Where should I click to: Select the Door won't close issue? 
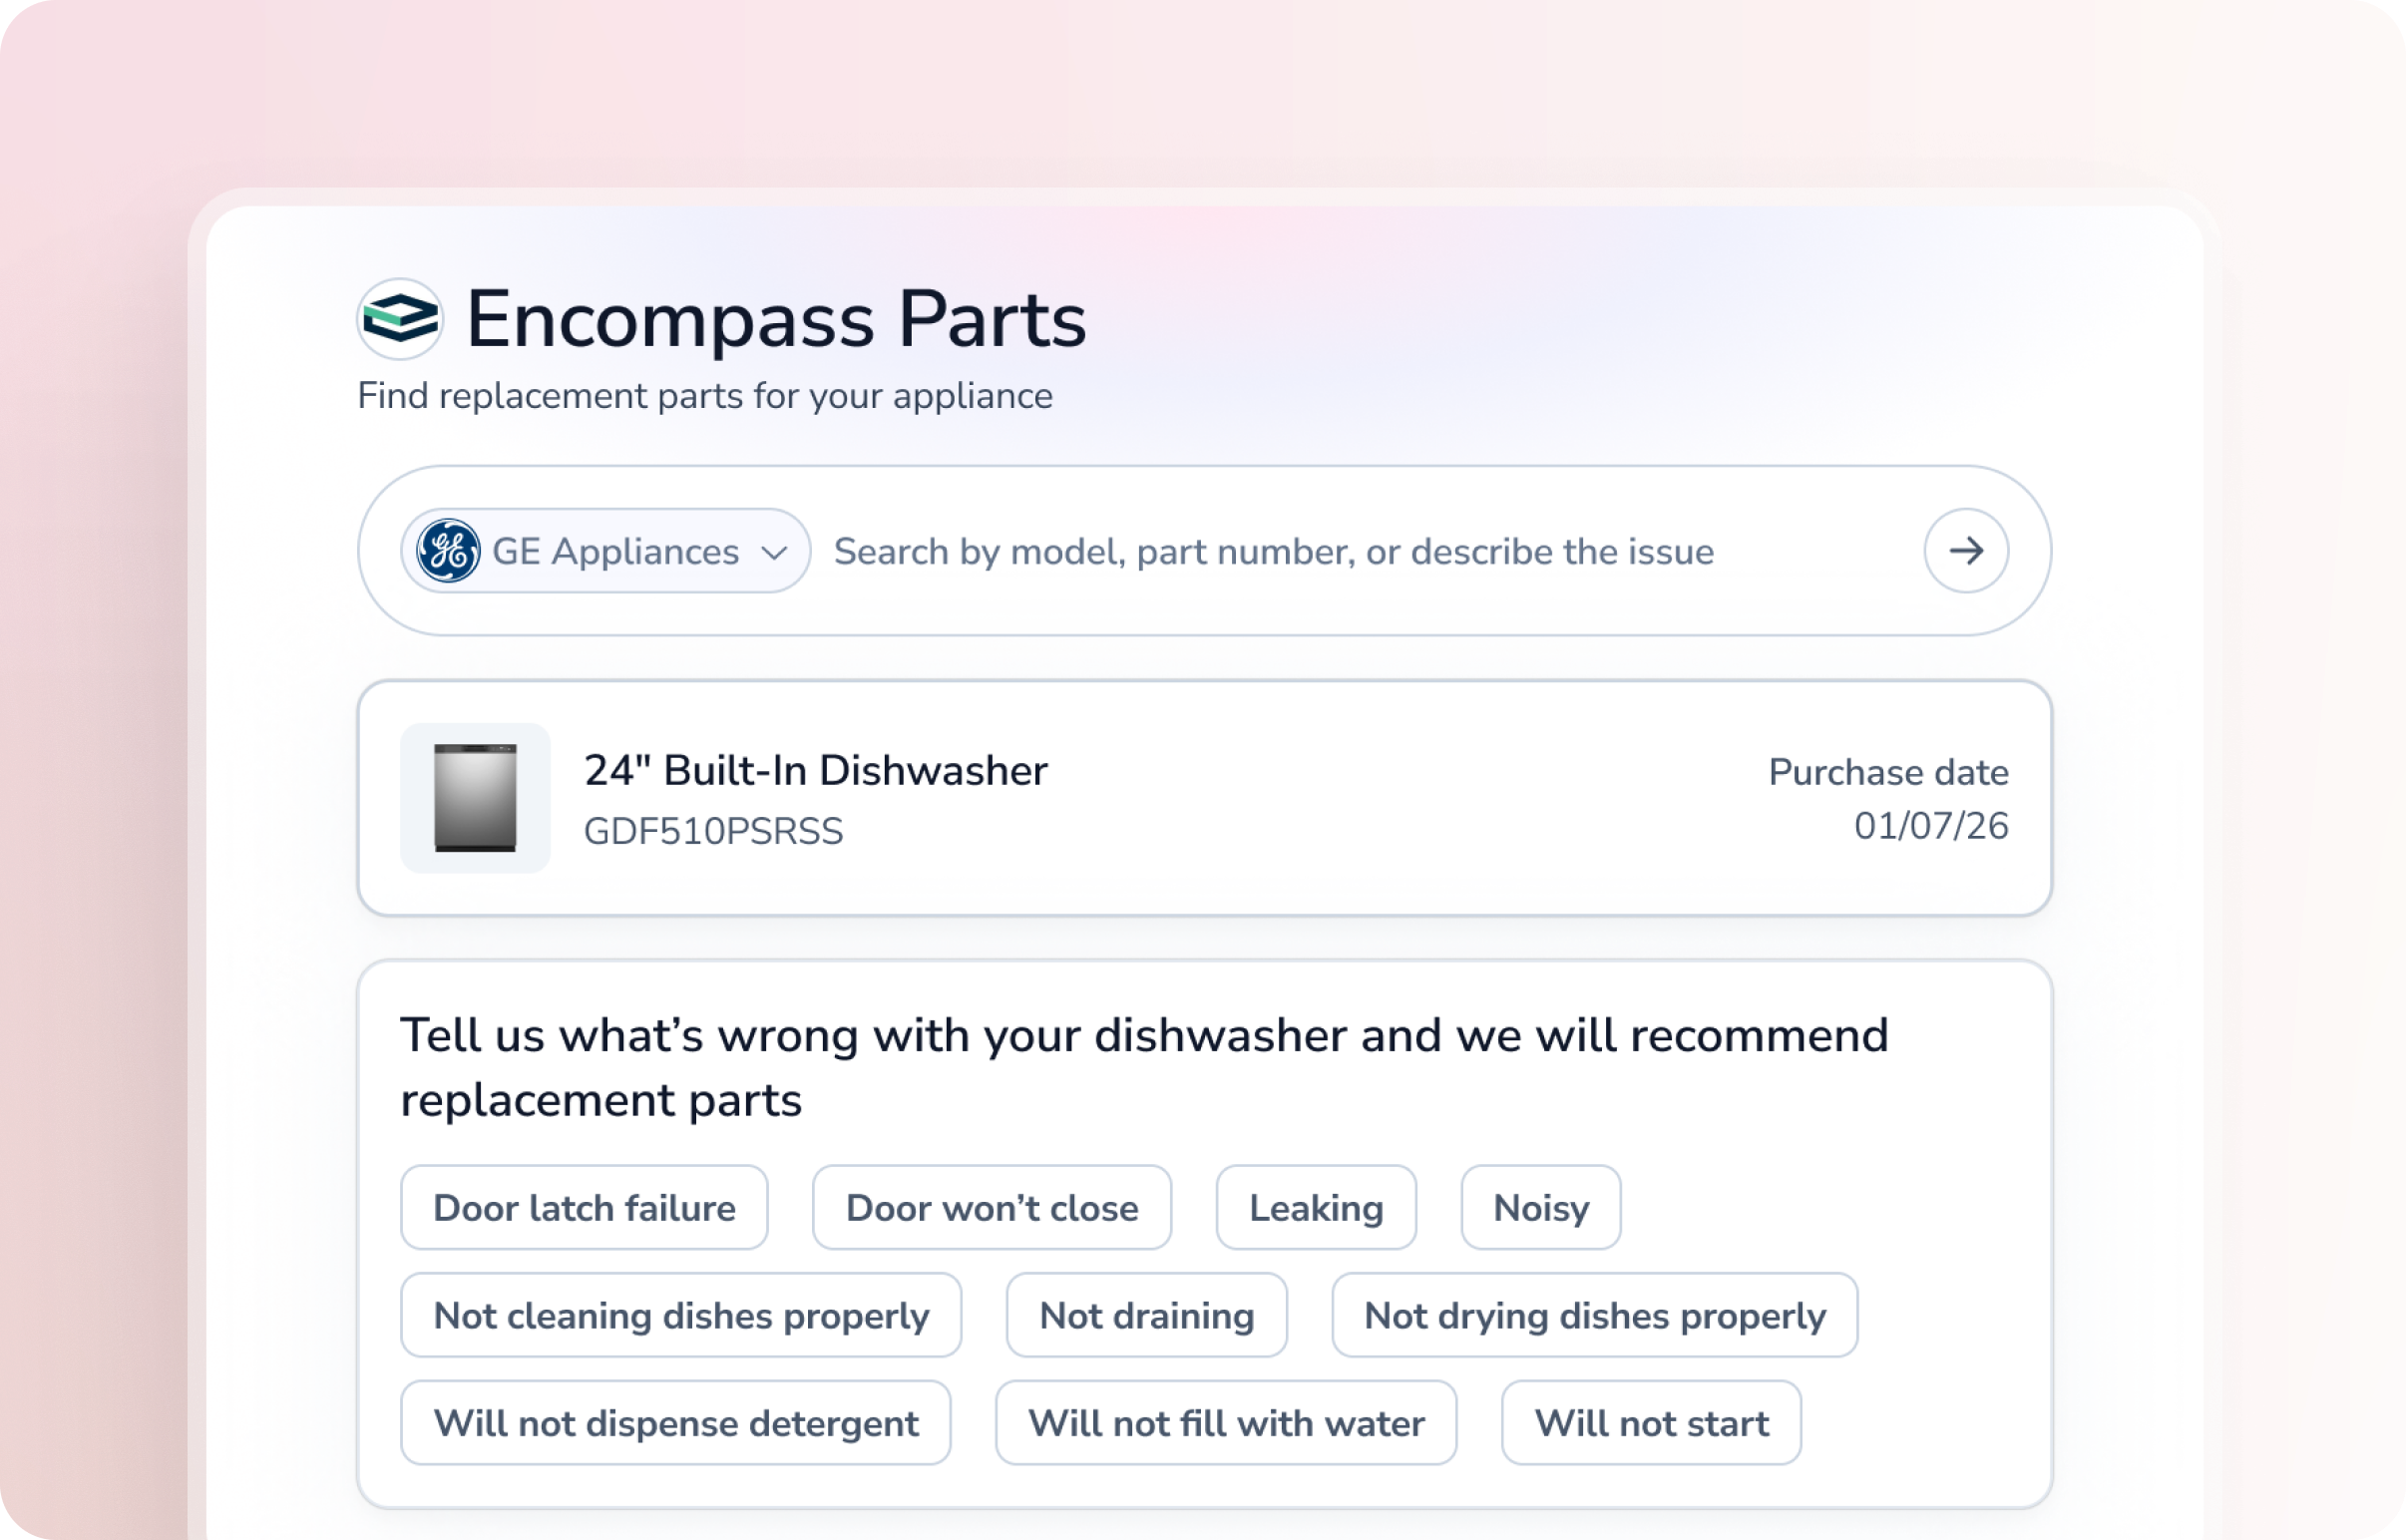click(x=991, y=1208)
